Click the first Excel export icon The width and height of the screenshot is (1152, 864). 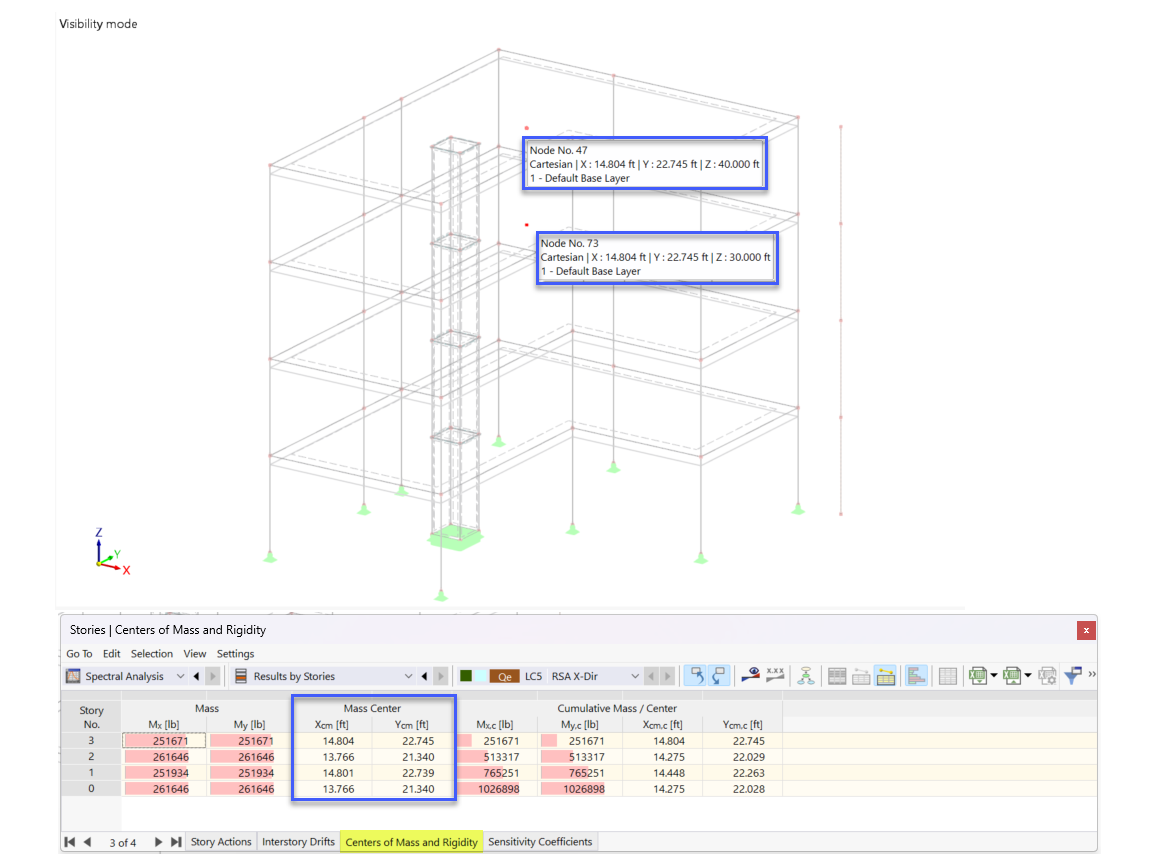[x=977, y=675]
